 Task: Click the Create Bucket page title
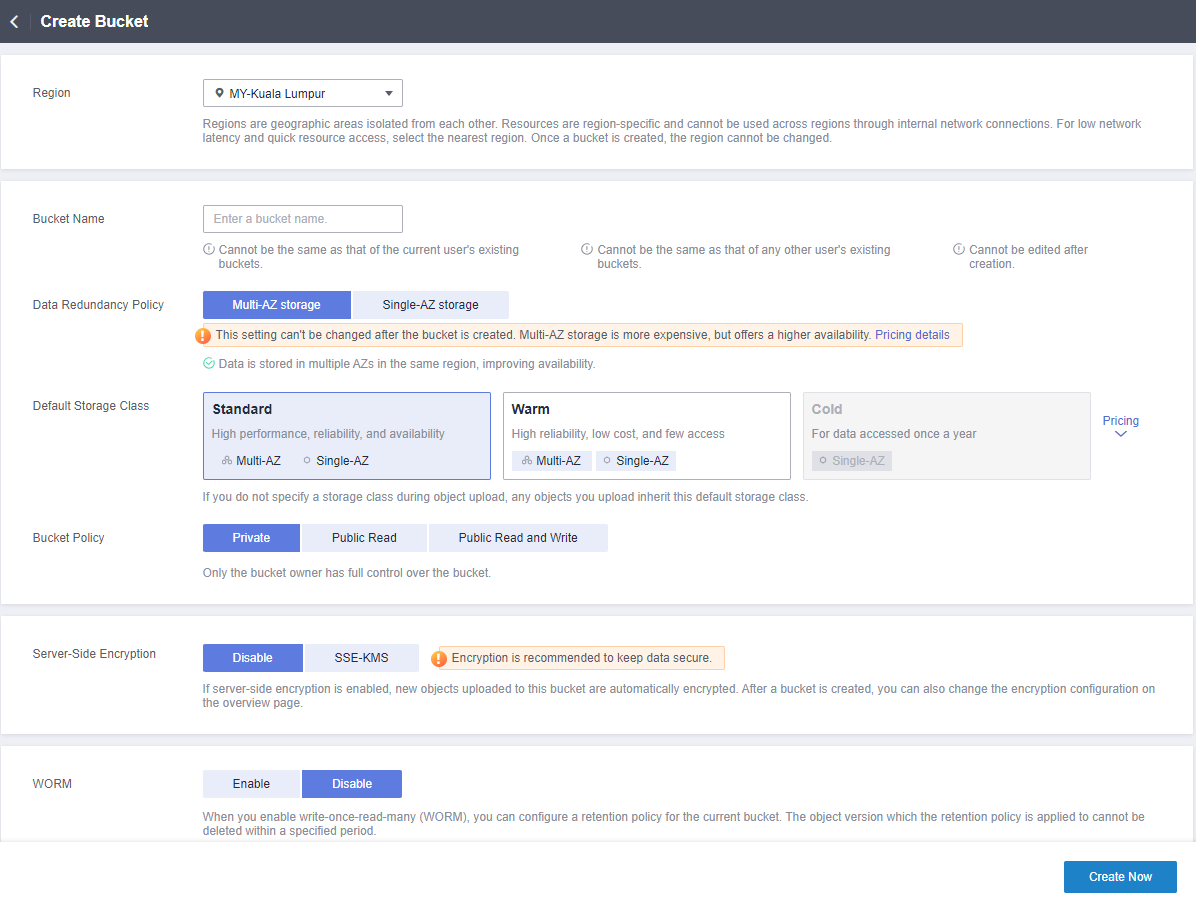pyautogui.click(x=95, y=21)
